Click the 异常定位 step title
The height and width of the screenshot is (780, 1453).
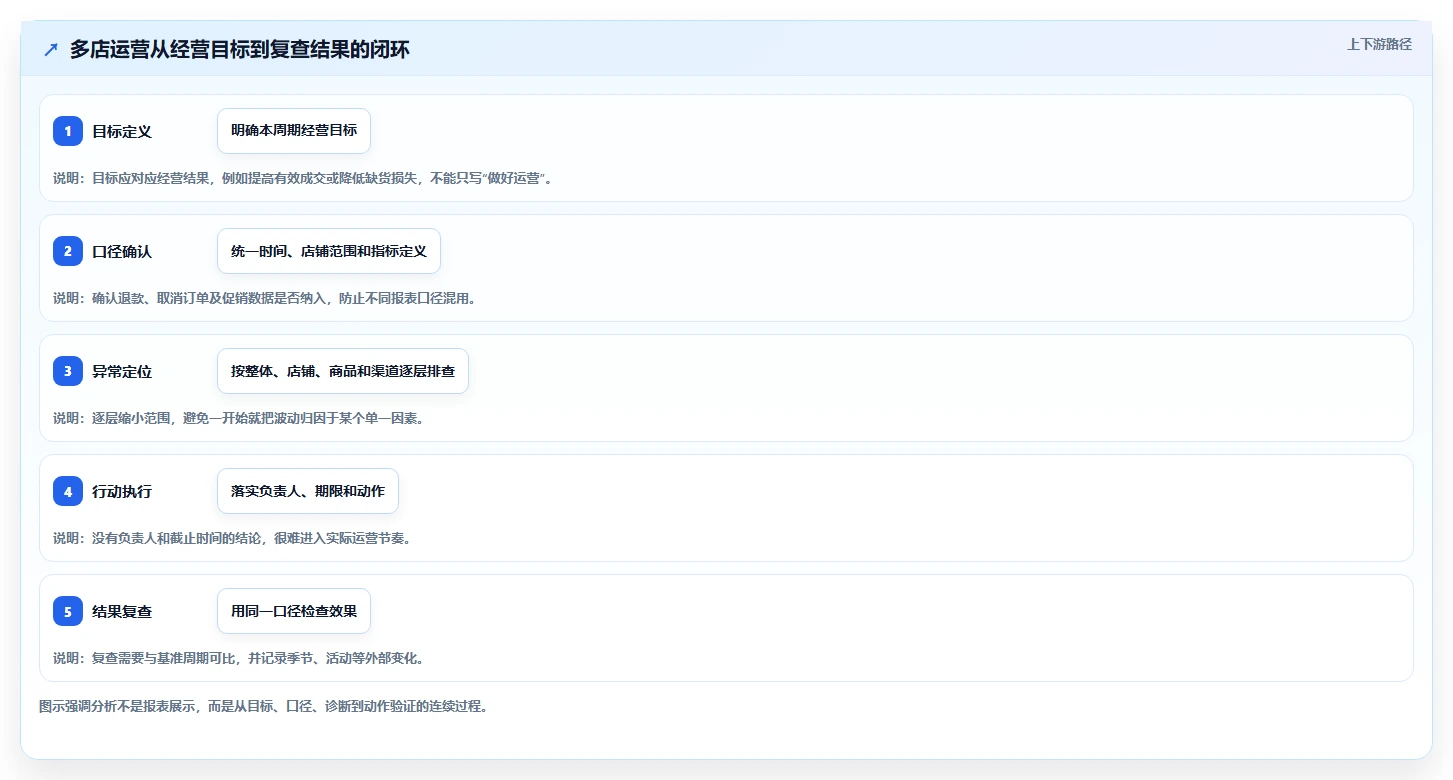122,371
